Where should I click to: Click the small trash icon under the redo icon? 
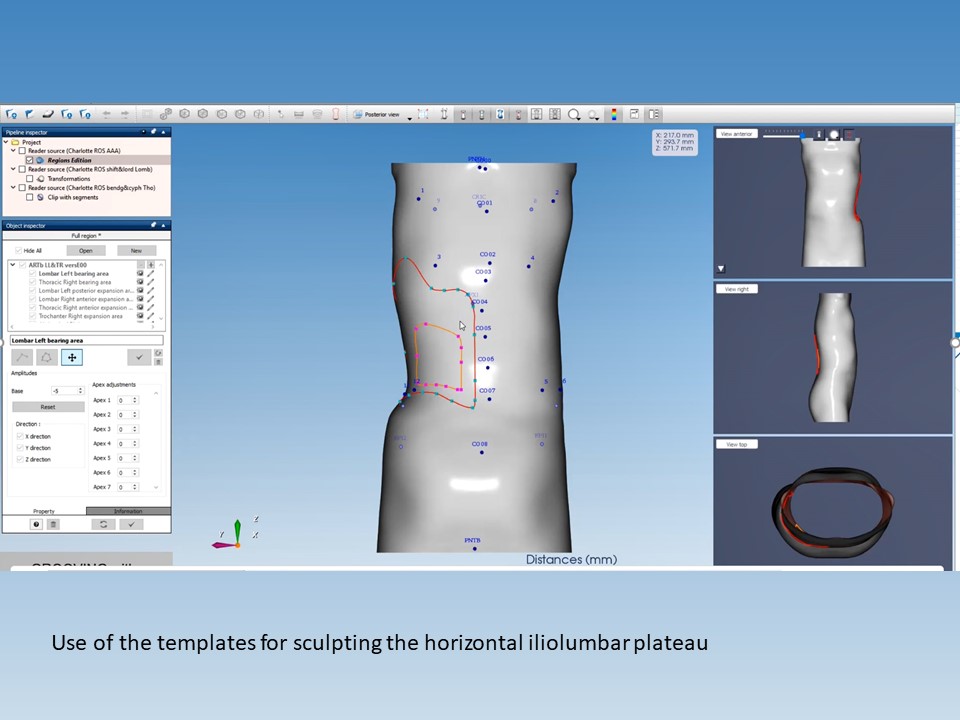tap(158, 362)
